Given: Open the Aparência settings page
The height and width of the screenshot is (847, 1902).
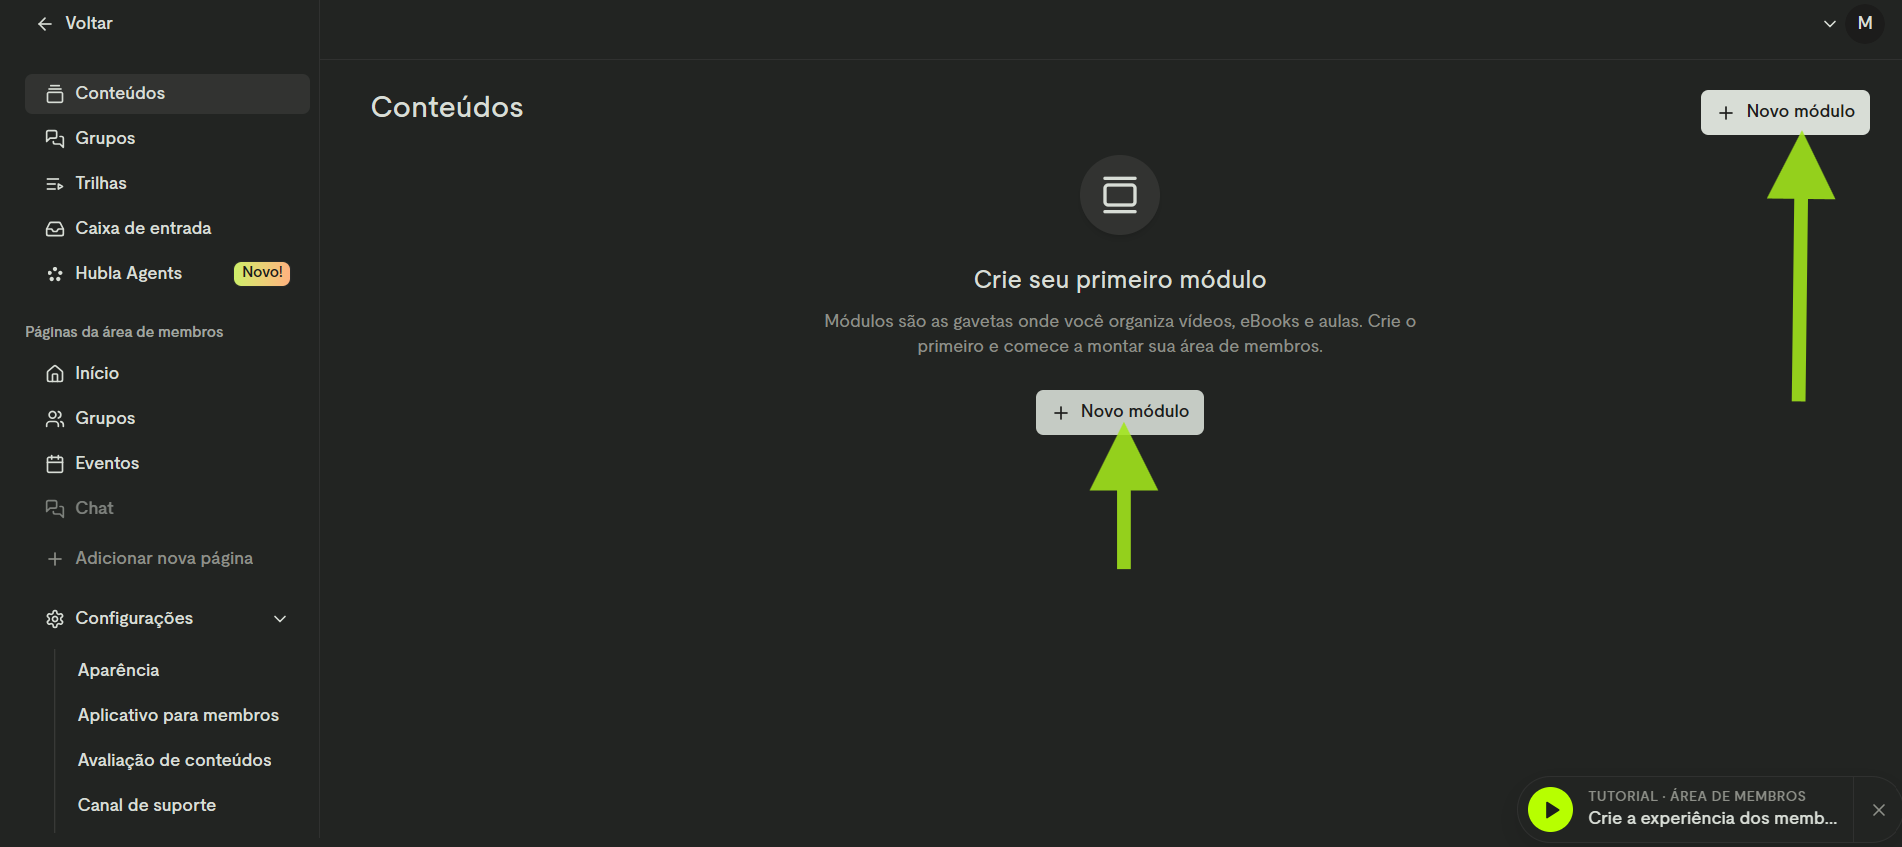Looking at the screenshot, I should pos(118,670).
